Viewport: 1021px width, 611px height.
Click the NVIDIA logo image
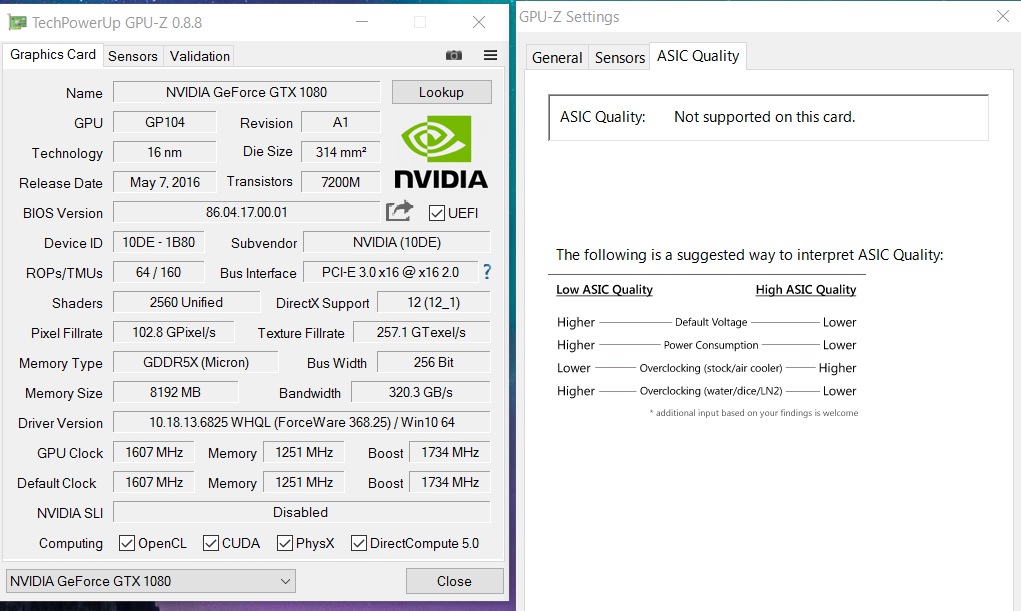(441, 152)
